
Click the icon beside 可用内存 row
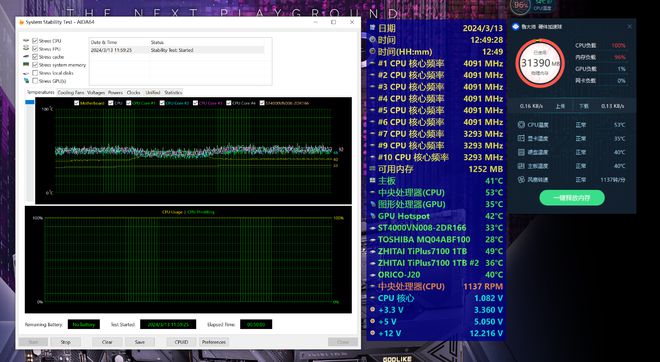(x=372, y=169)
